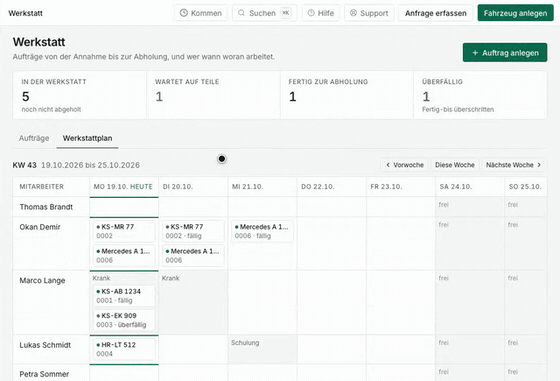560x381 pixels.
Task: Open HR-LT 512 order 0004 card
Action: tap(124, 349)
